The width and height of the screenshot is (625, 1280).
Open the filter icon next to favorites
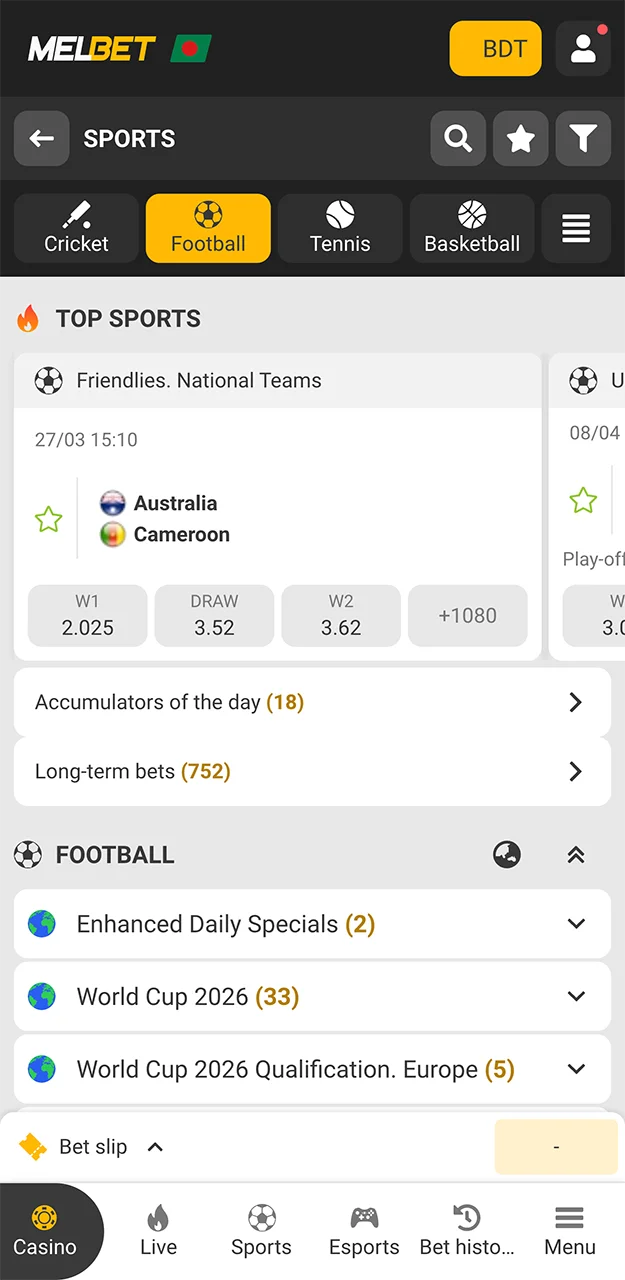click(583, 138)
